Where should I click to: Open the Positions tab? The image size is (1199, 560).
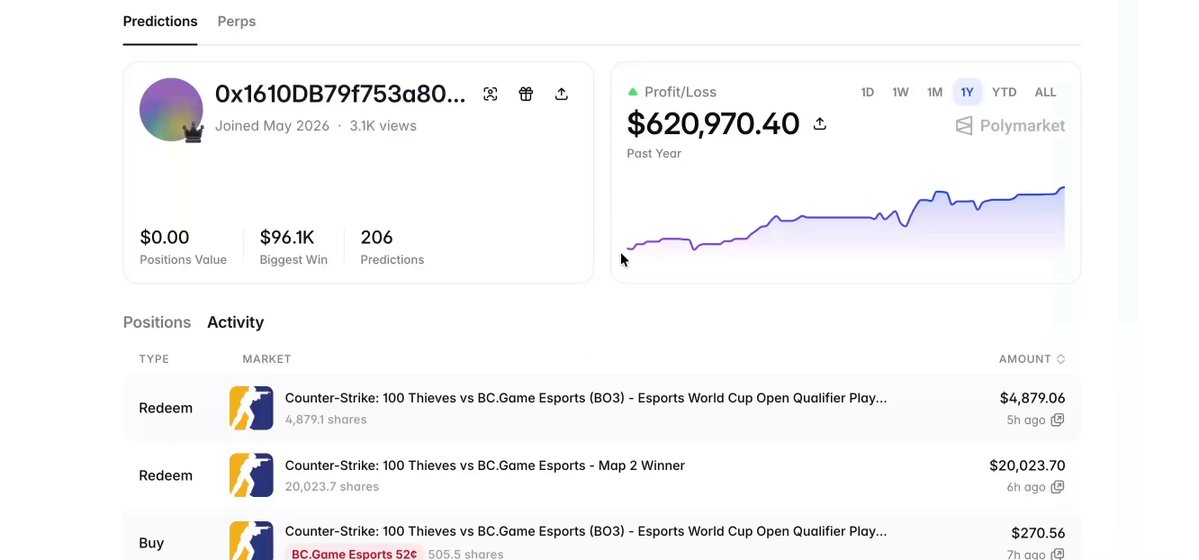pyautogui.click(x=157, y=322)
